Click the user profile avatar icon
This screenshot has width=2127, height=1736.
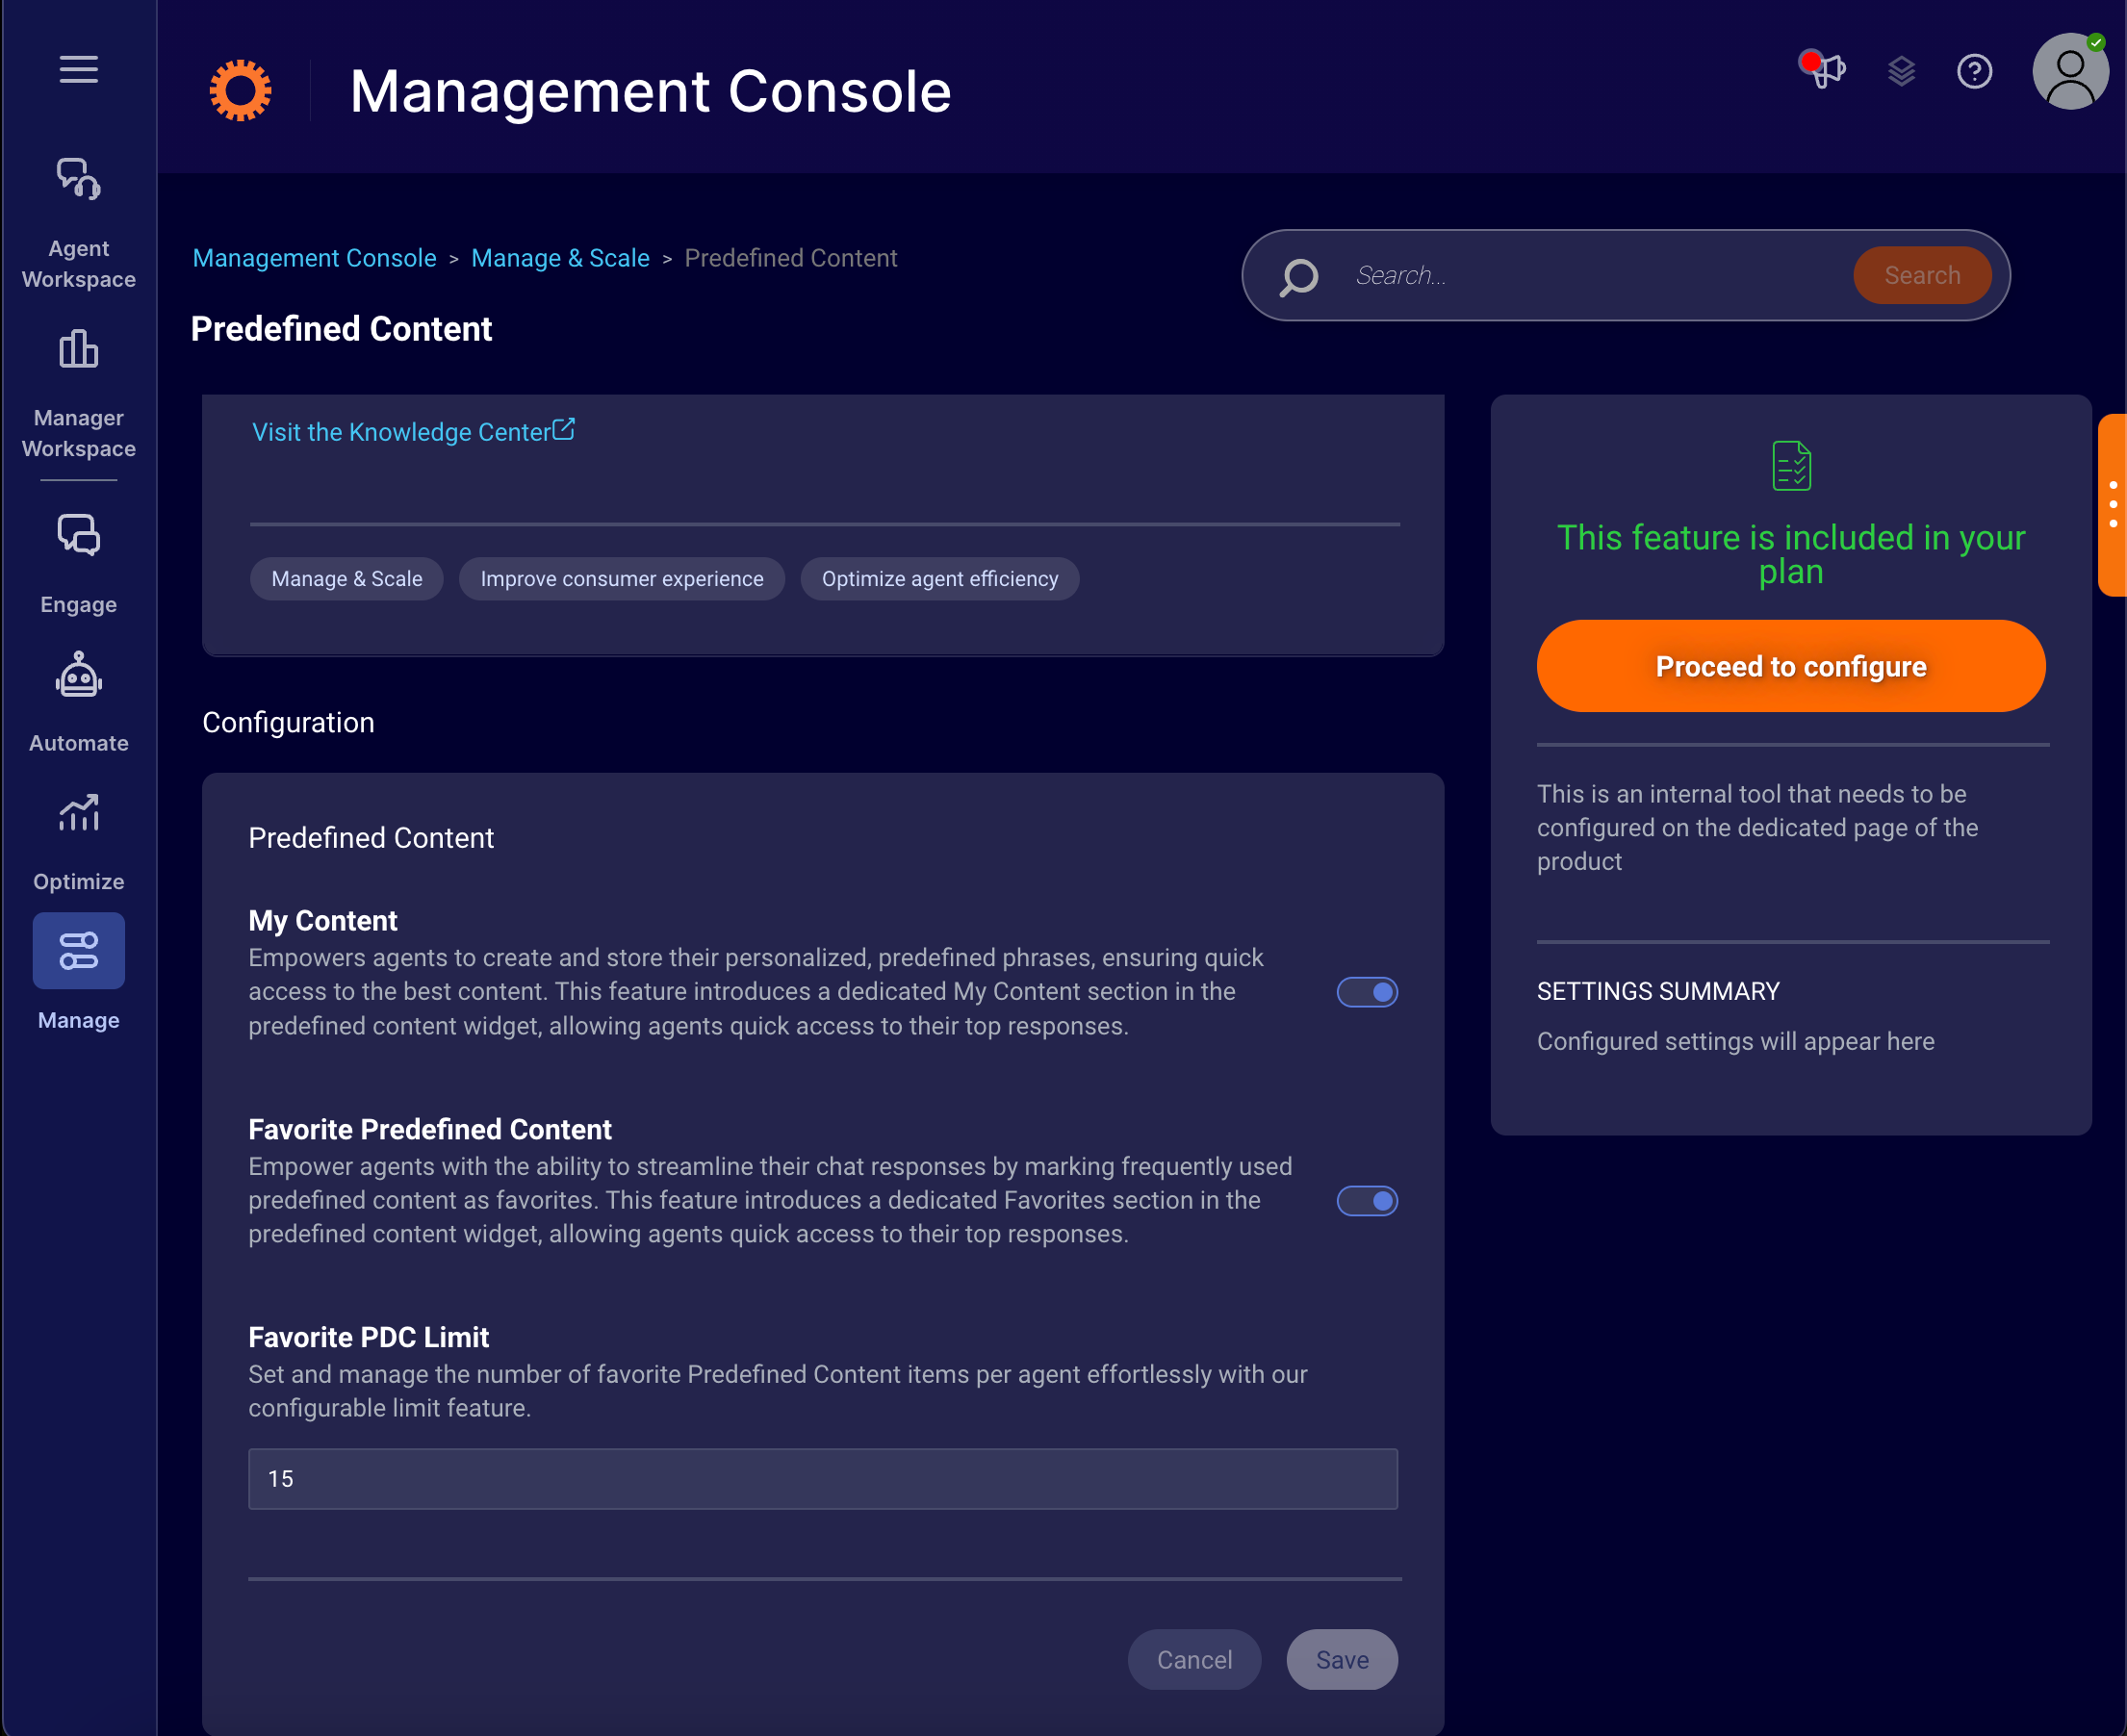(2070, 70)
